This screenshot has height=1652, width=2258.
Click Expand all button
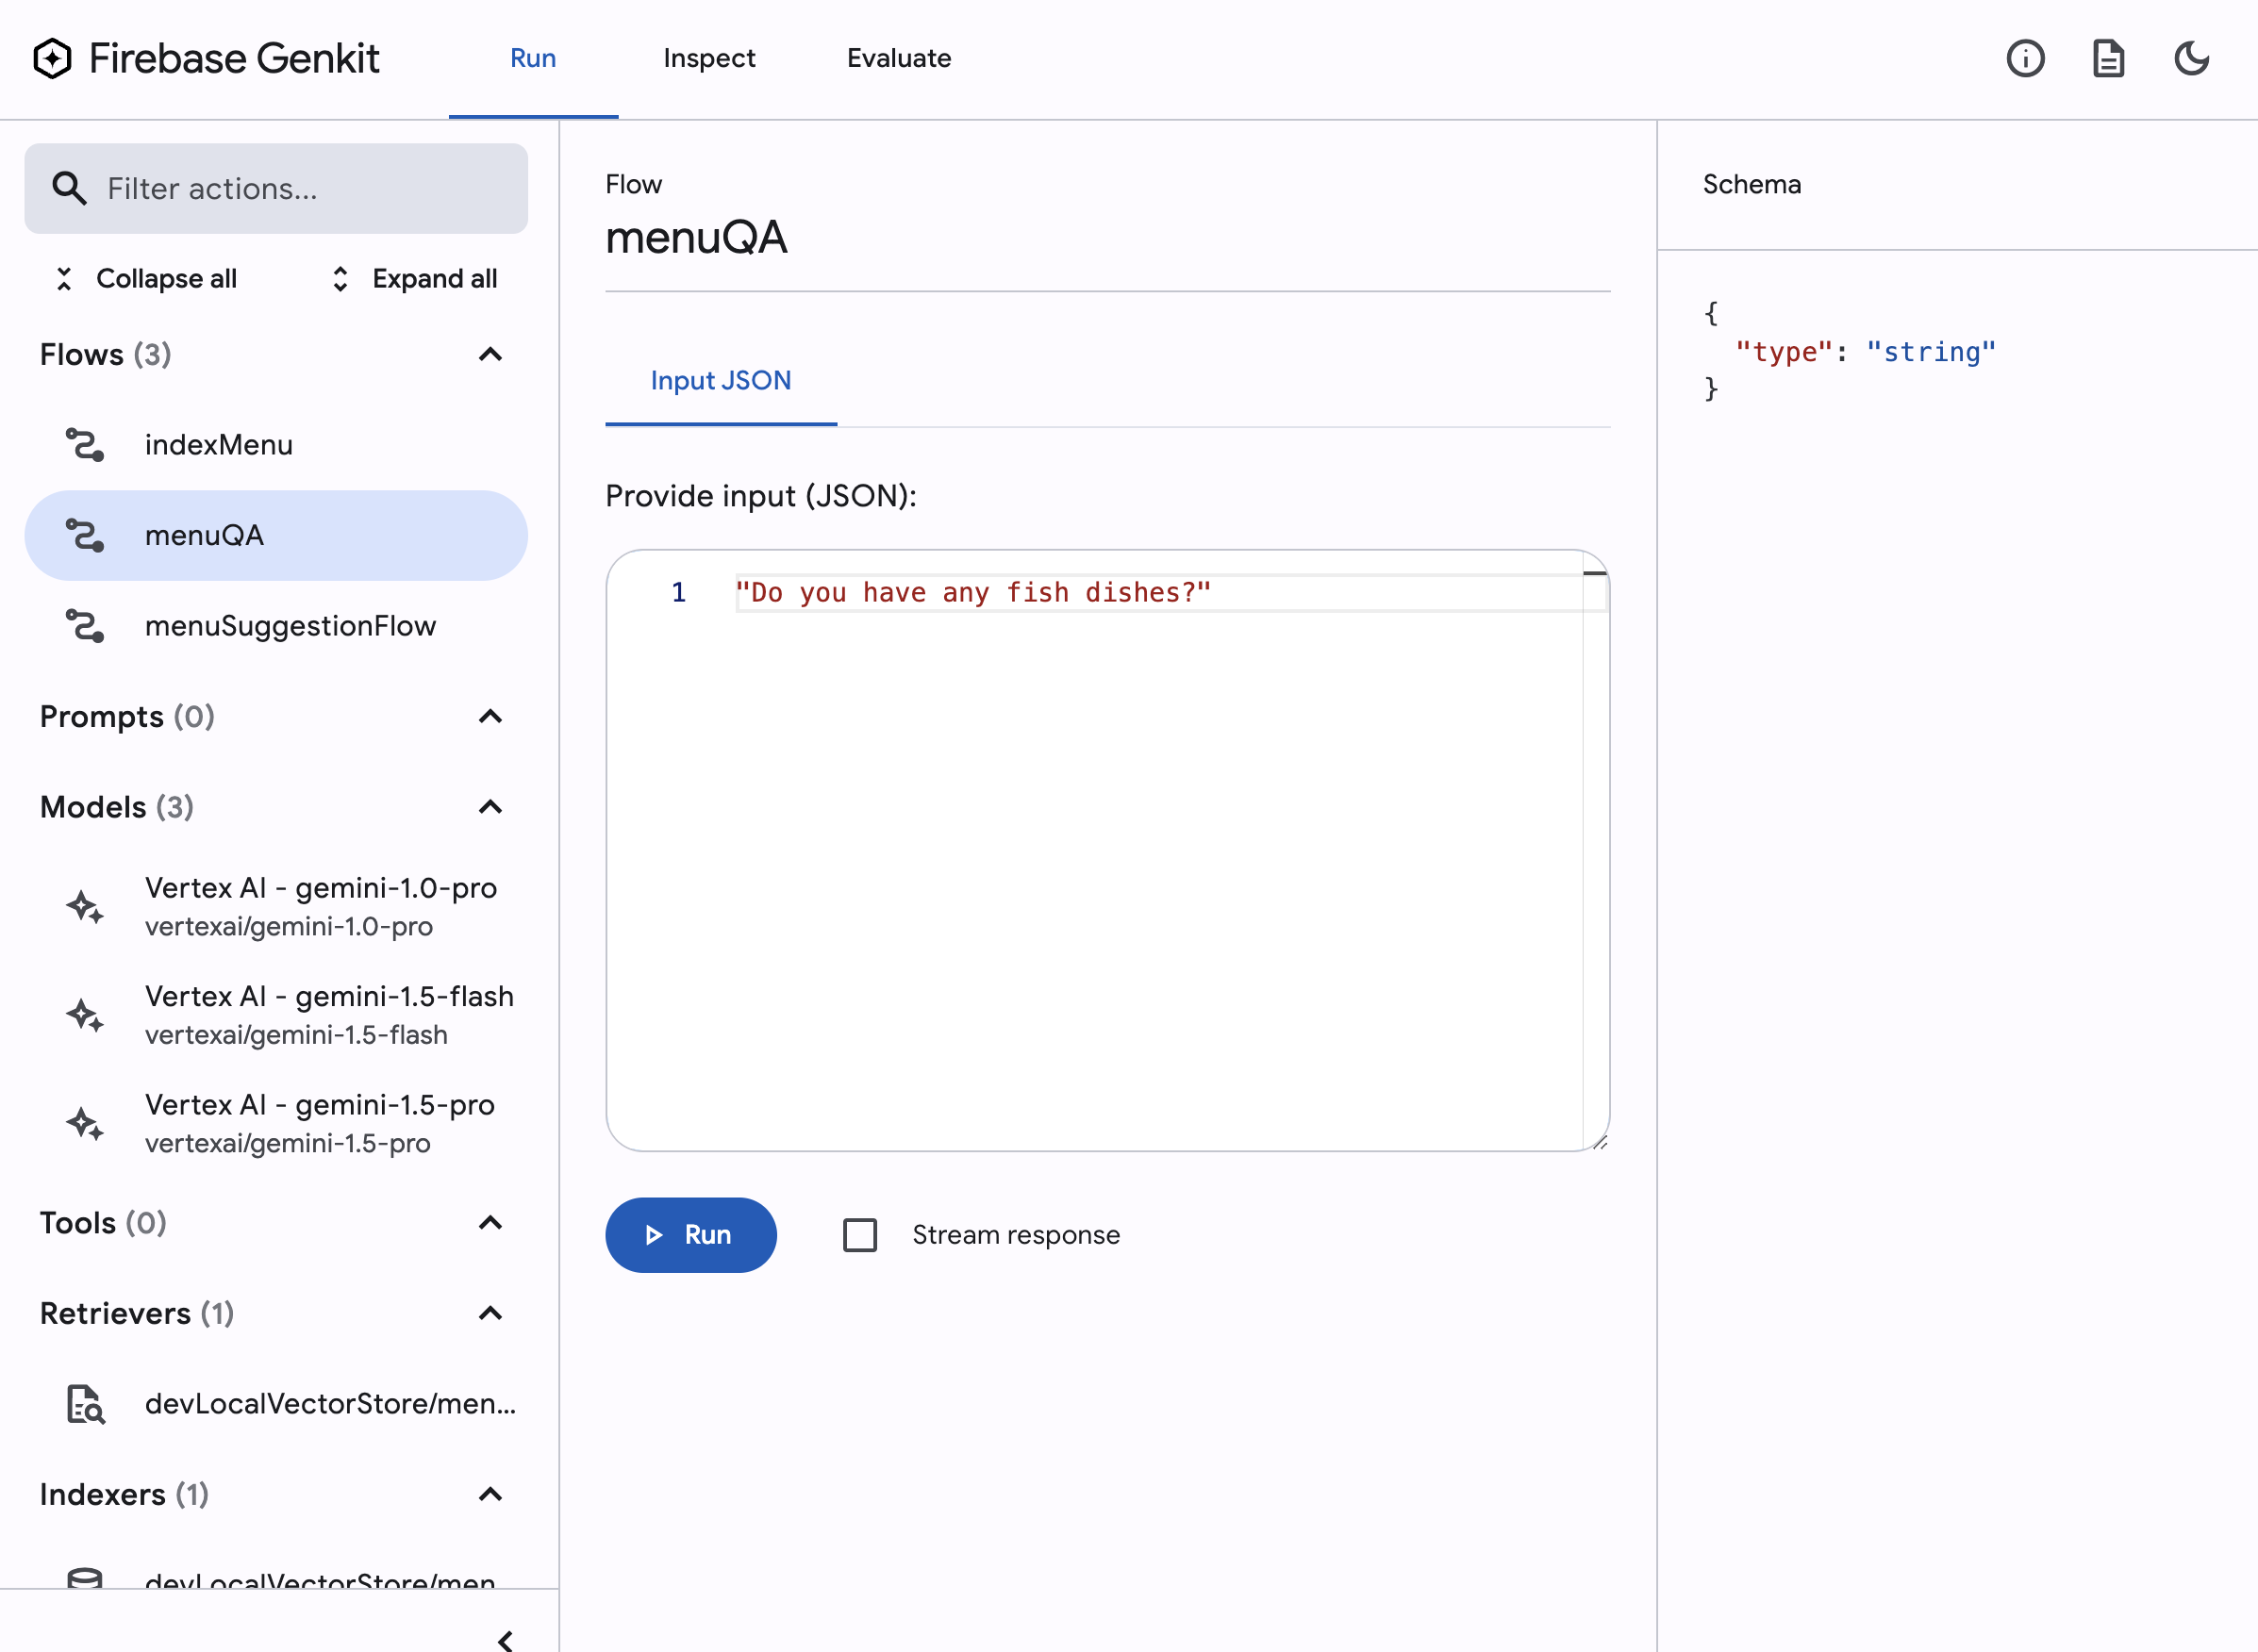tap(414, 279)
